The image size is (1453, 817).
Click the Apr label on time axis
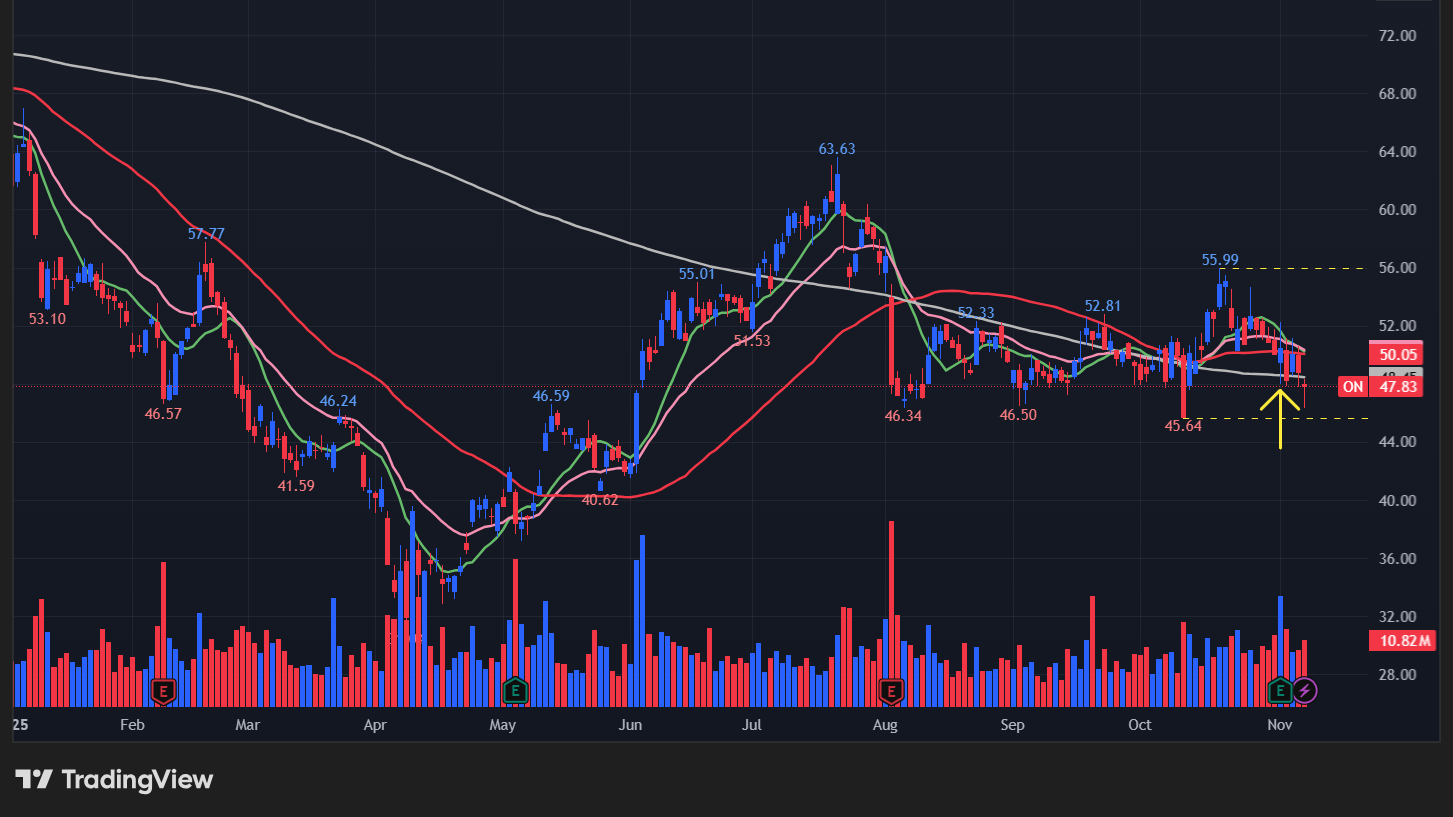click(x=376, y=724)
